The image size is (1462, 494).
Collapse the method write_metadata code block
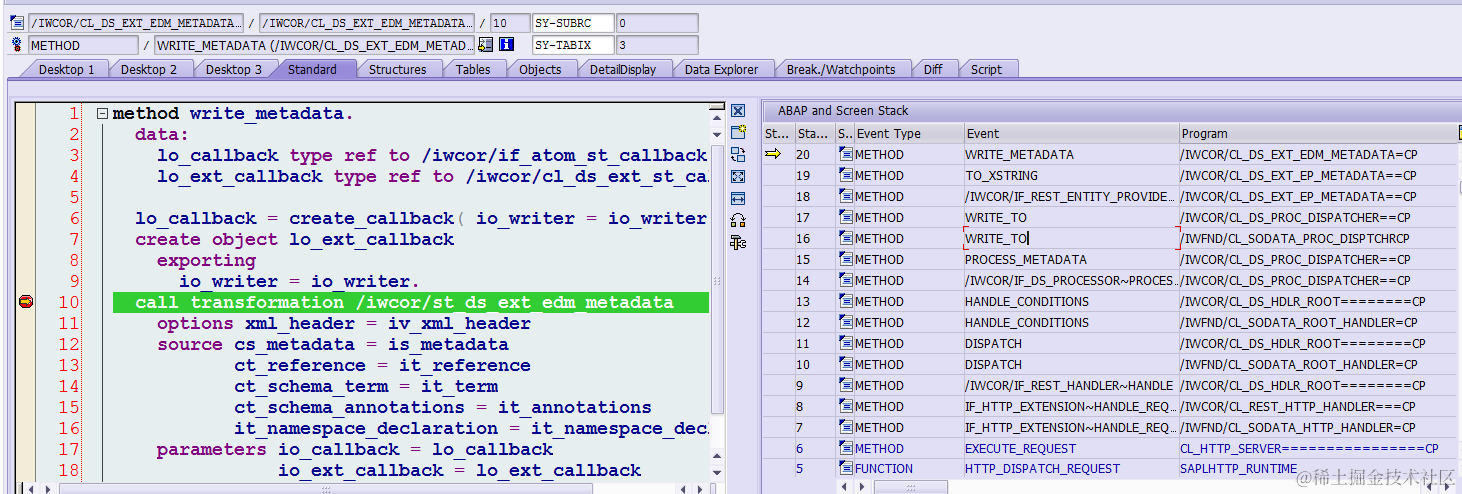102,114
